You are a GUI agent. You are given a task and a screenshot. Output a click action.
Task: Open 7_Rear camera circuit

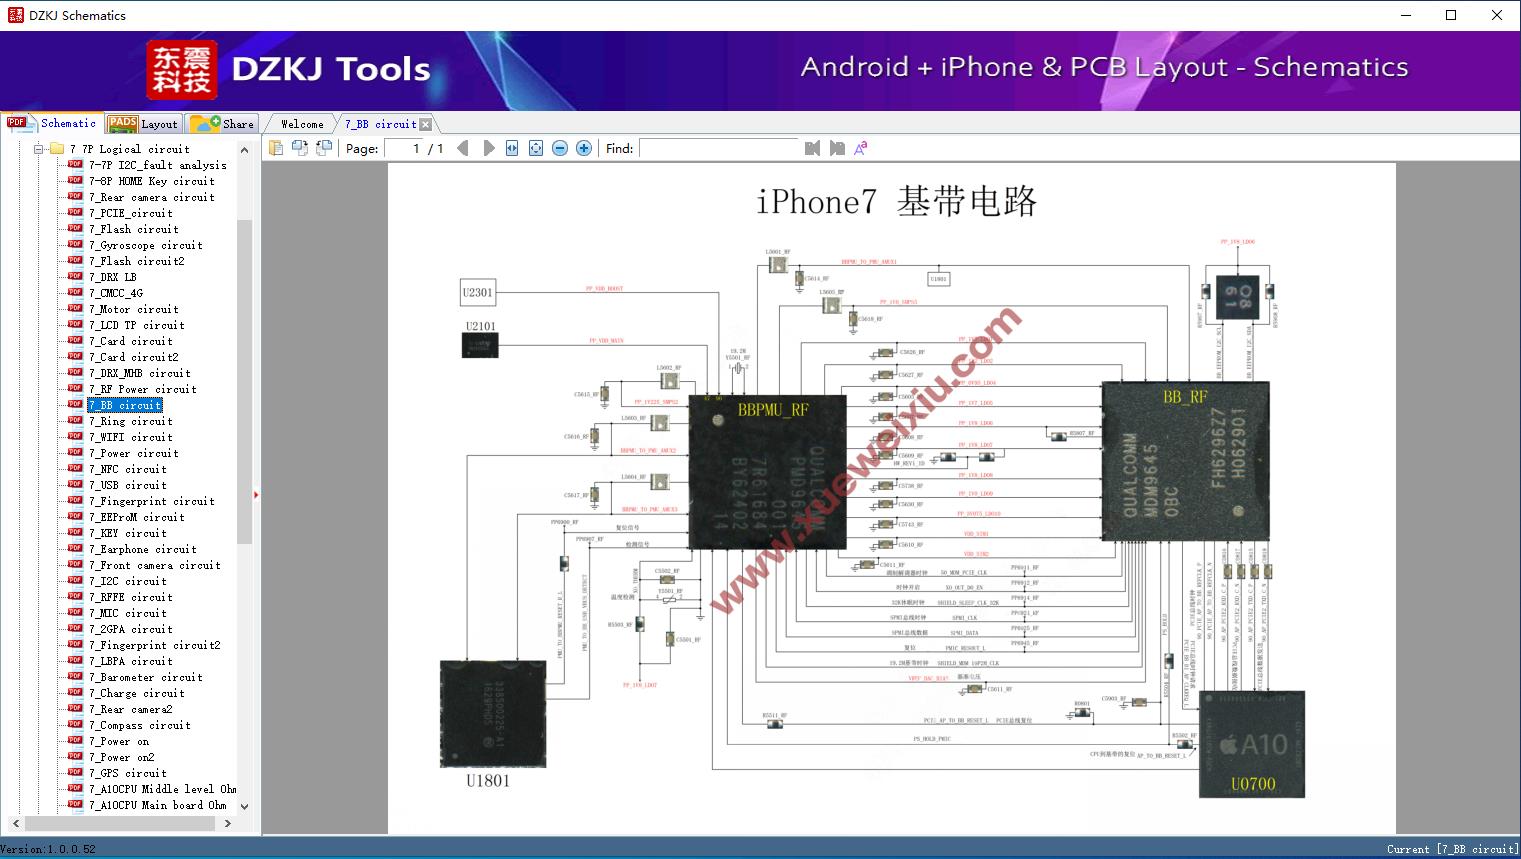152,197
